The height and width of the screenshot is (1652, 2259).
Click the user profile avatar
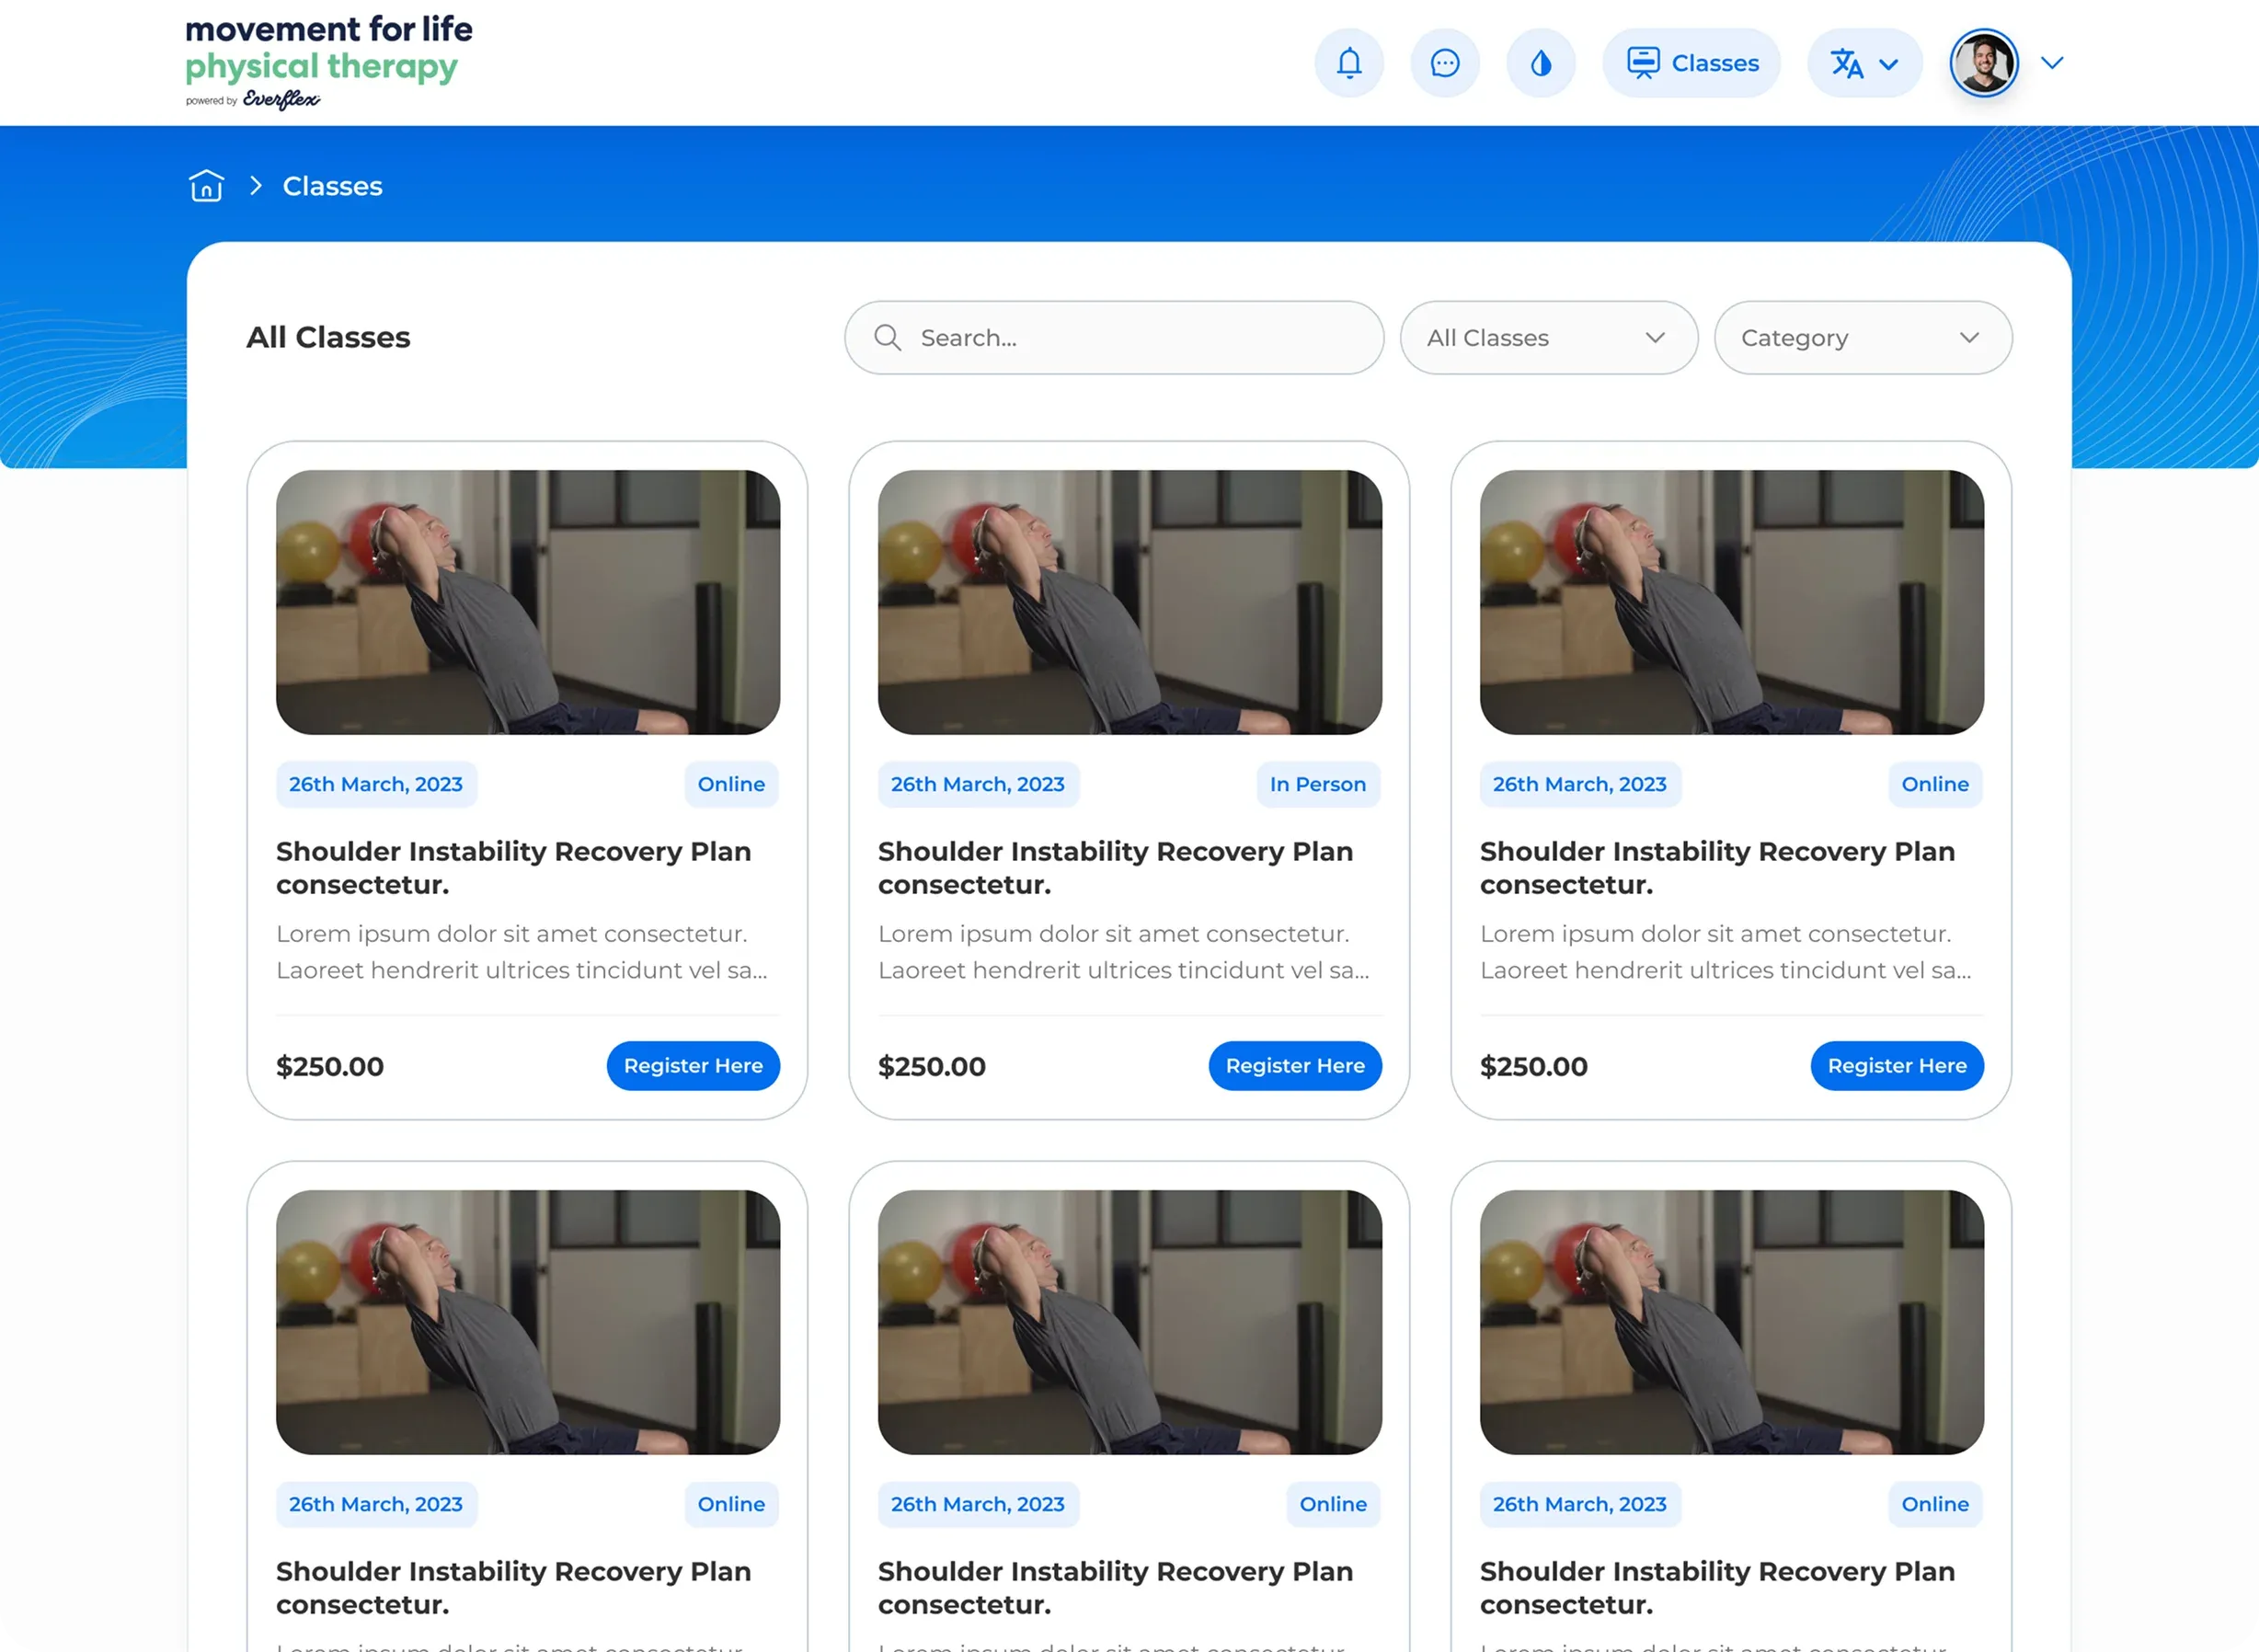pyautogui.click(x=1984, y=63)
